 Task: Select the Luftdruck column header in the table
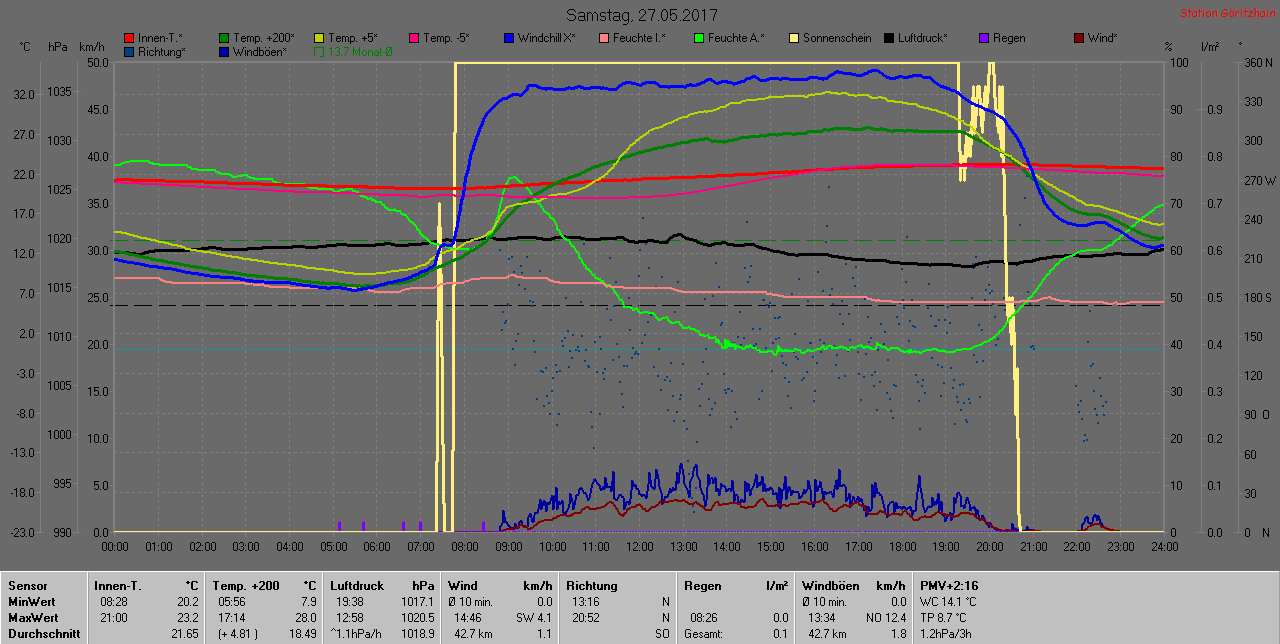pyautogui.click(x=357, y=585)
